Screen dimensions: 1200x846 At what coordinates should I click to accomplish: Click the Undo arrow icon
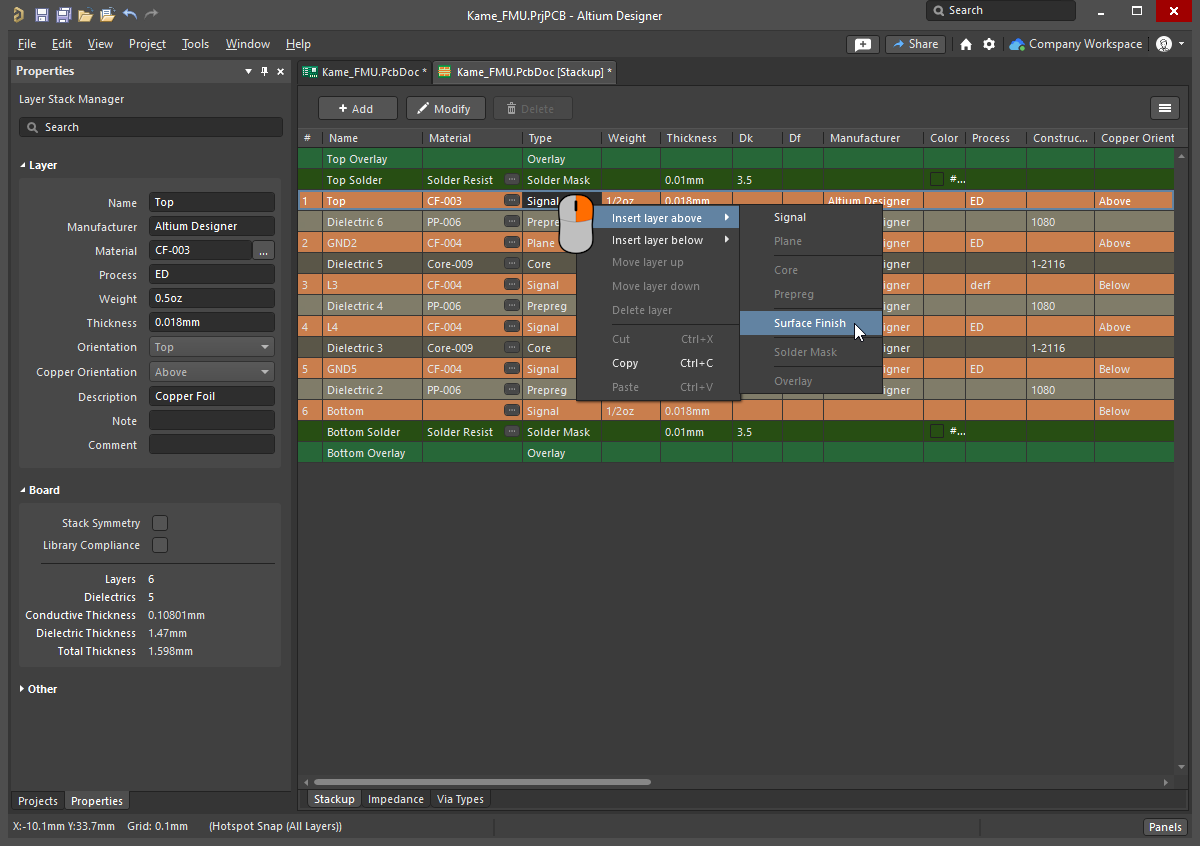pos(130,15)
